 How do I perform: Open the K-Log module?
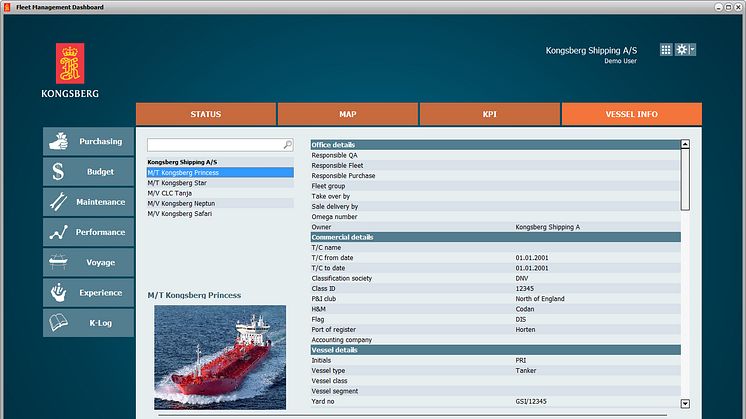click(x=88, y=323)
